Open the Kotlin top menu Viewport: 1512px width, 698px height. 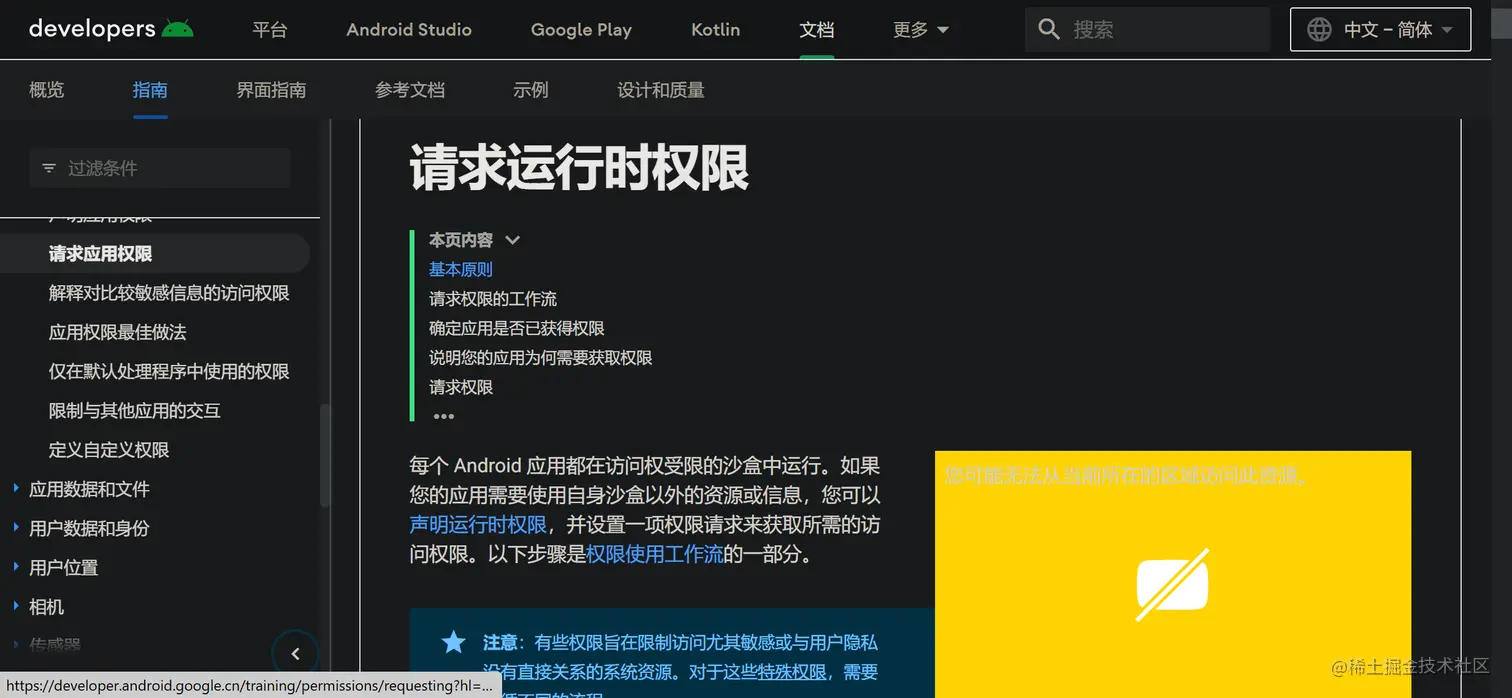[x=716, y=30]
